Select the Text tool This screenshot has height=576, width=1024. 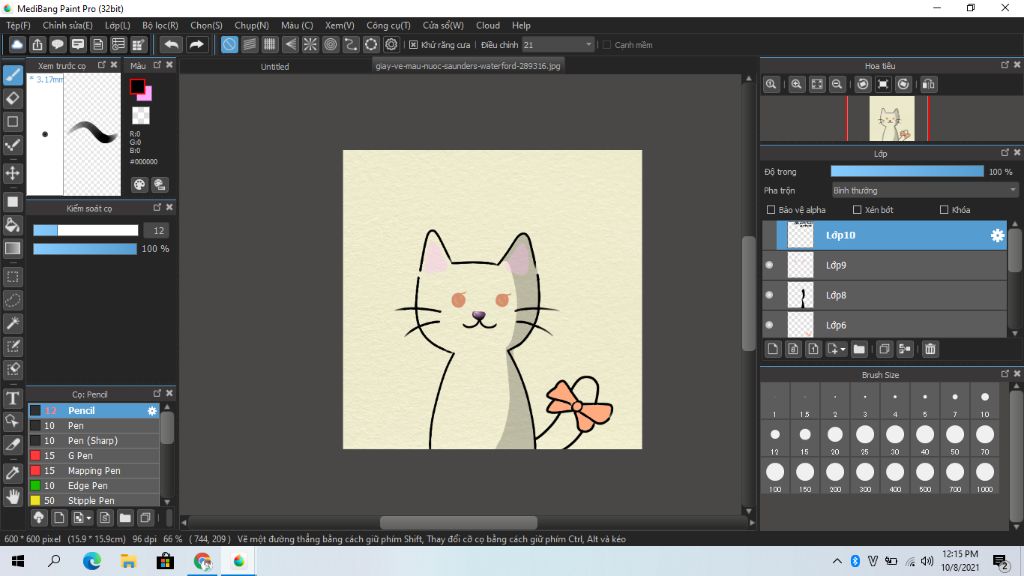[13, 398]
